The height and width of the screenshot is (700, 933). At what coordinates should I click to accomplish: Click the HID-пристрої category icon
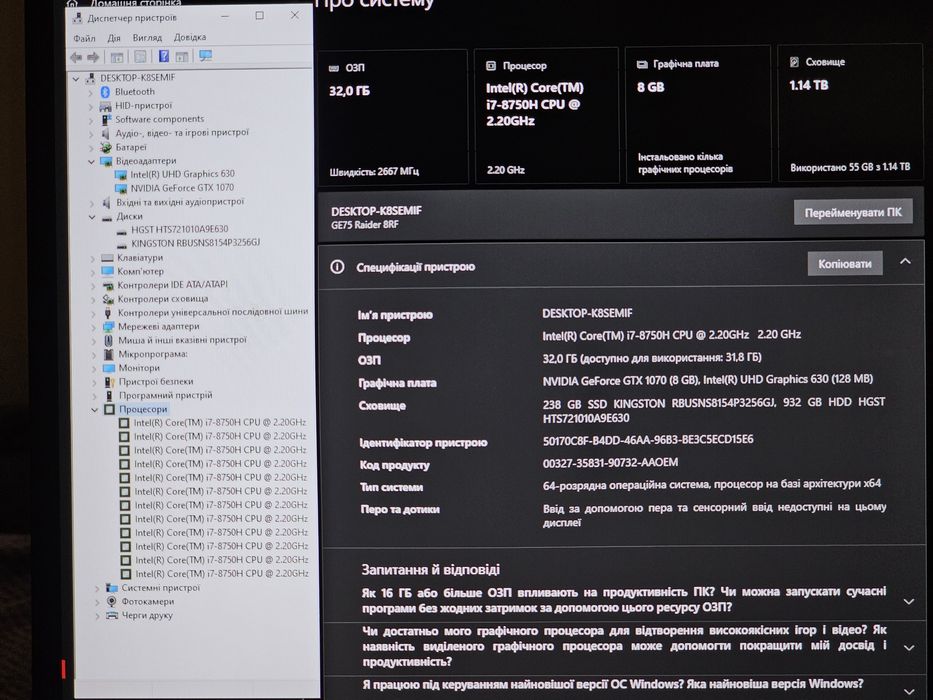pyautogui.click(x=105, y=106)
